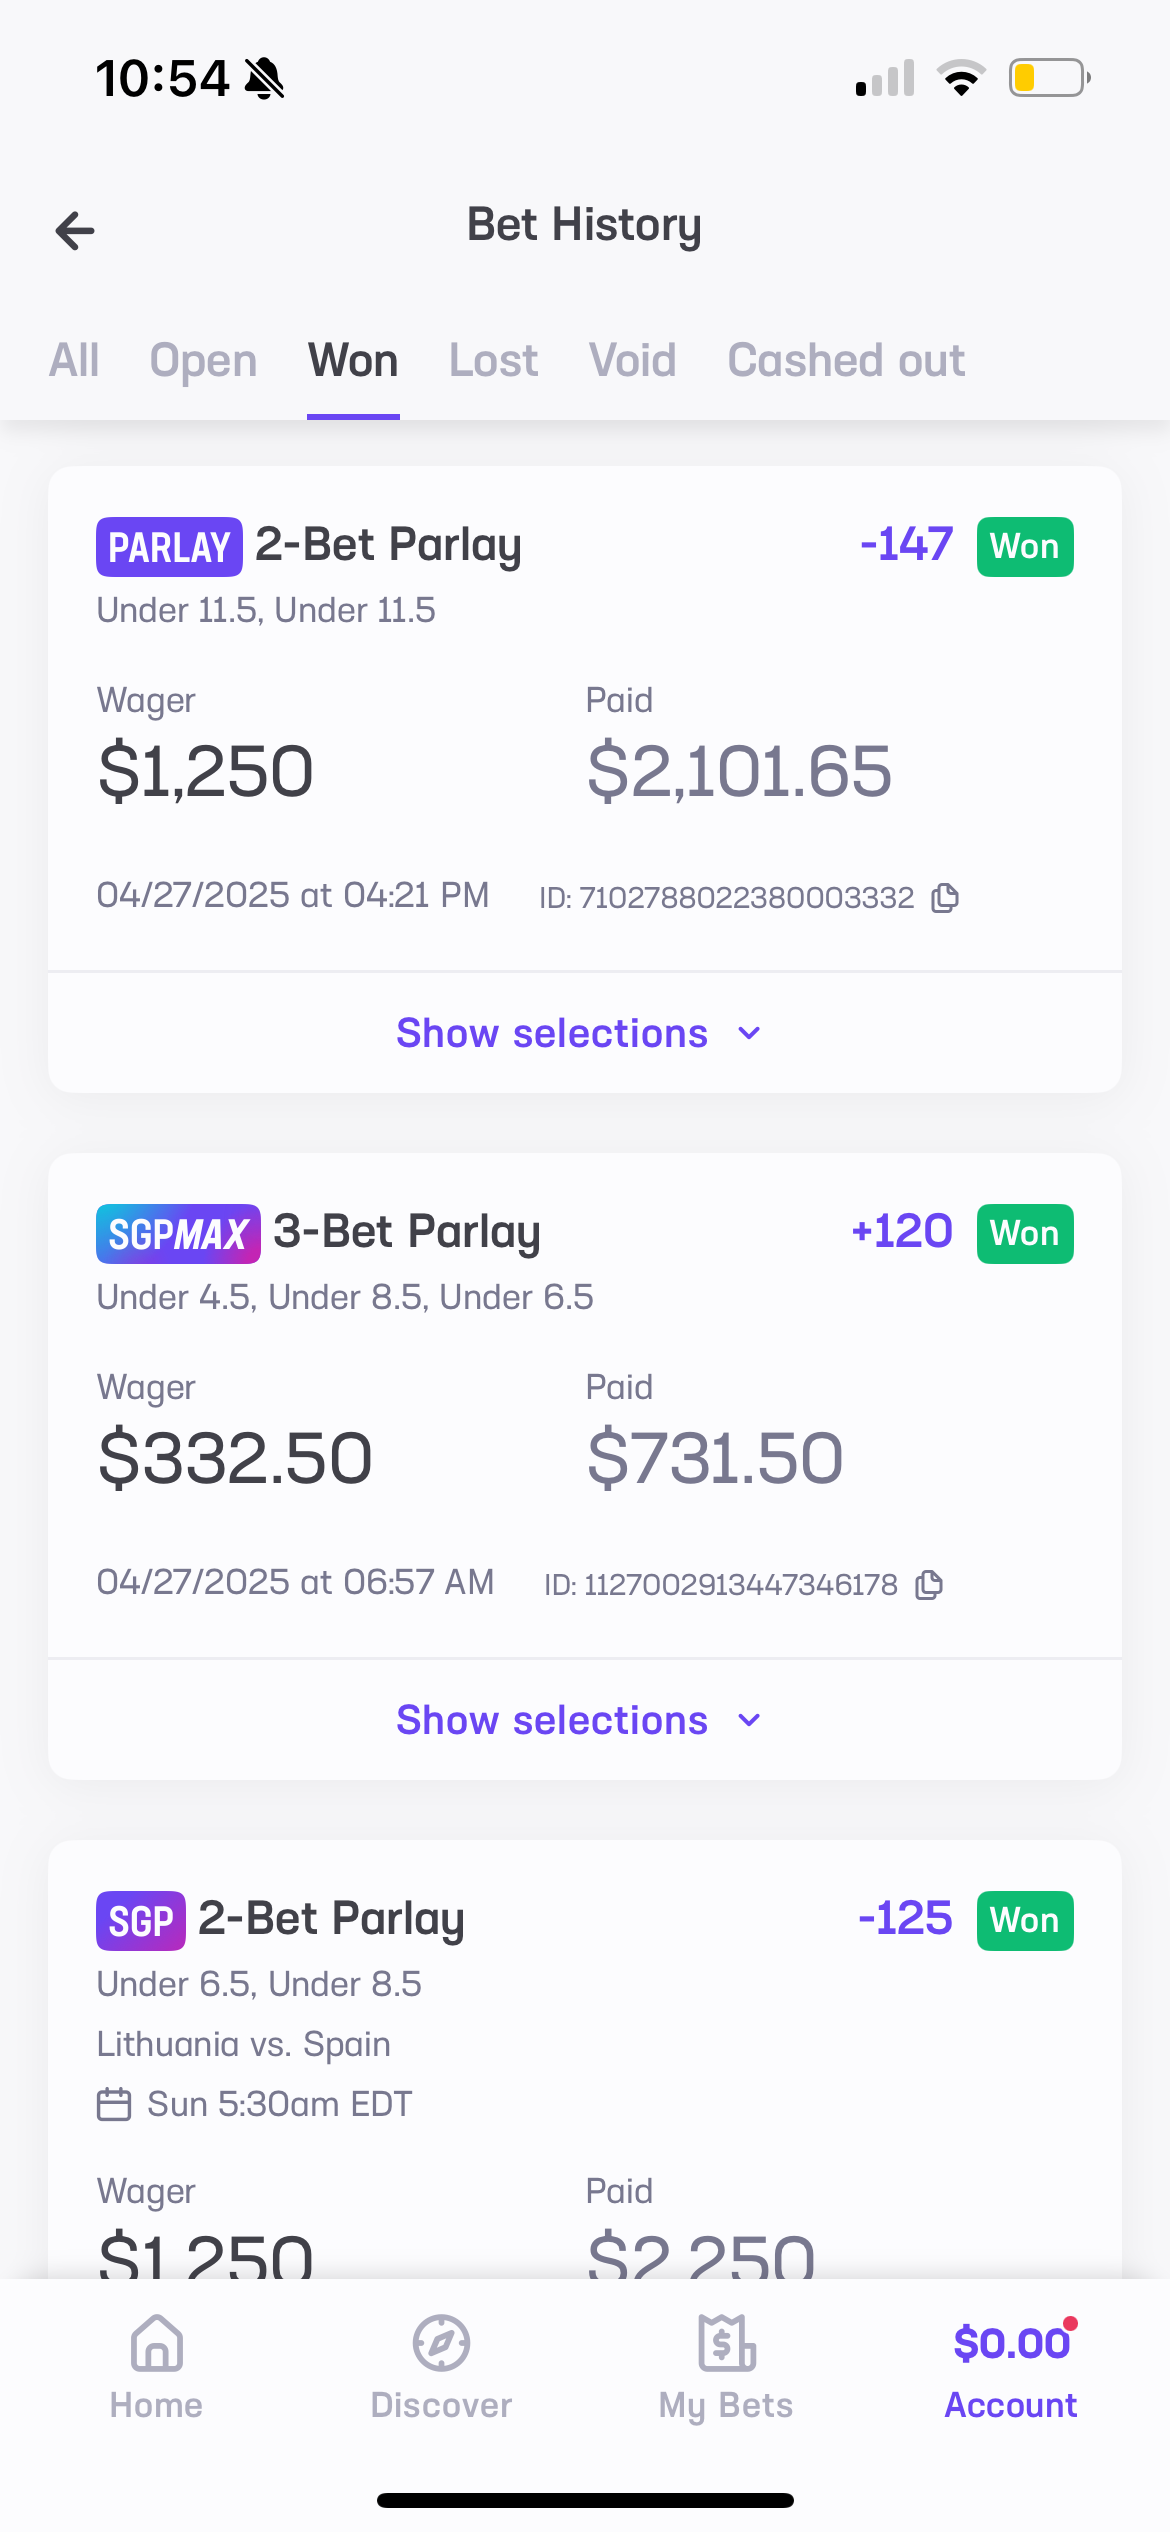Switch to the Lost bets tab
This screenshot has height=2532, width=1170.
493,361
